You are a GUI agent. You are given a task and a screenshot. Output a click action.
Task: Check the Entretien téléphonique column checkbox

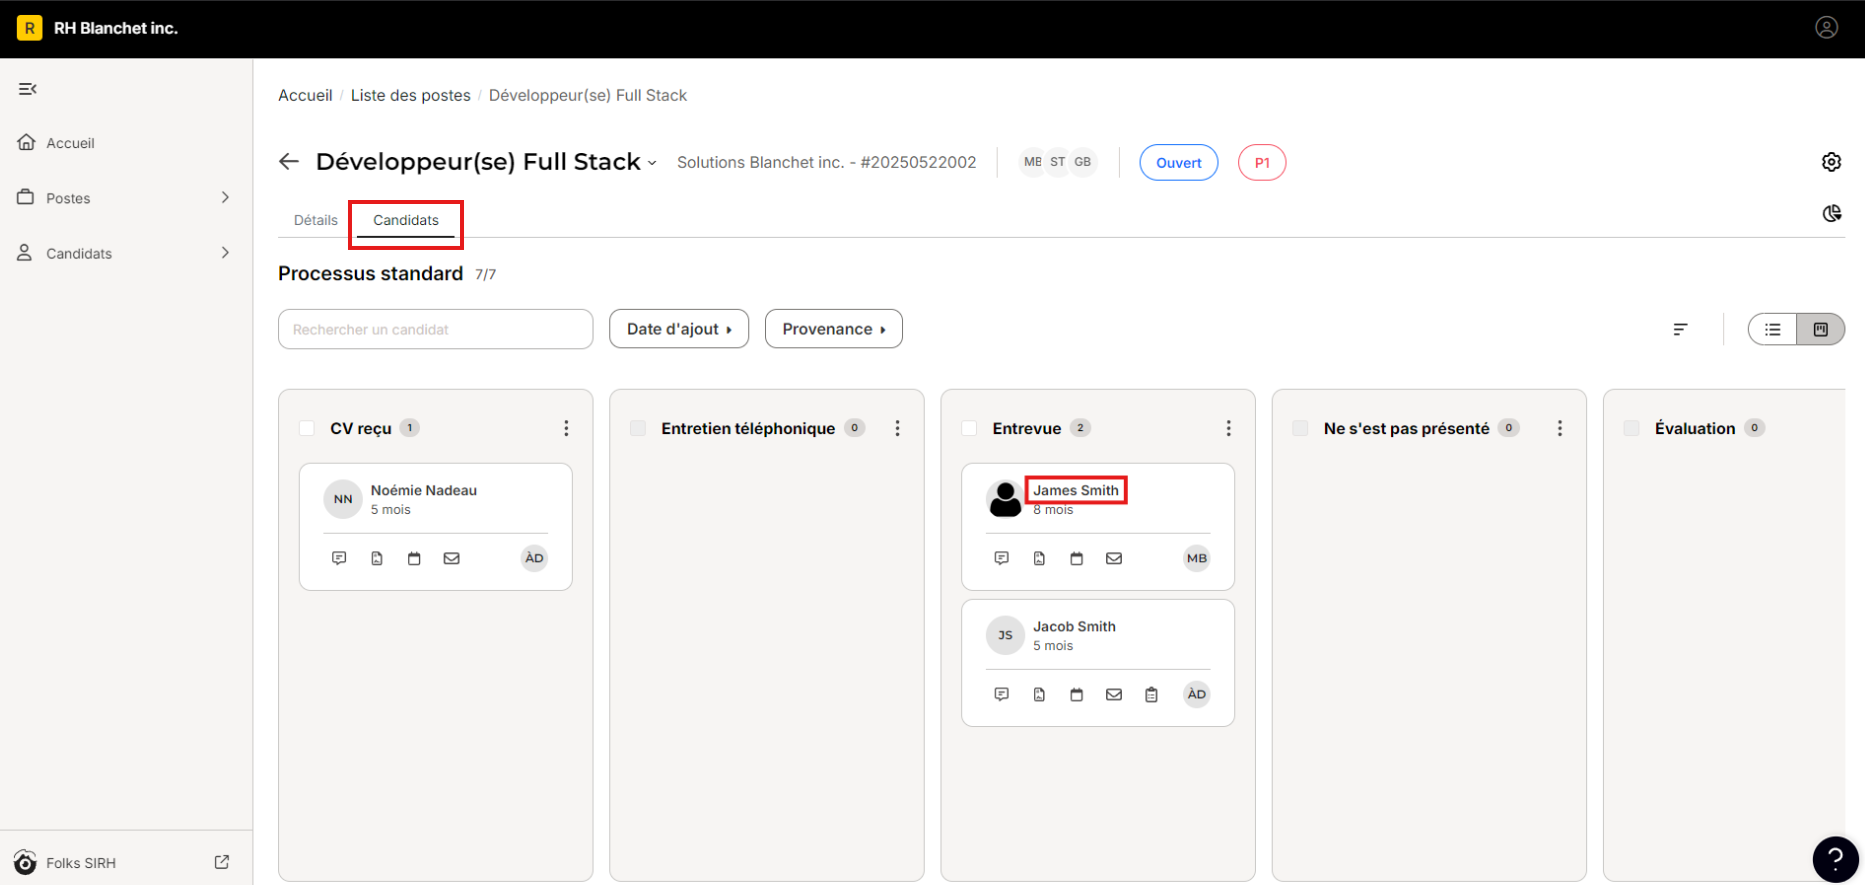coord(638,428)
